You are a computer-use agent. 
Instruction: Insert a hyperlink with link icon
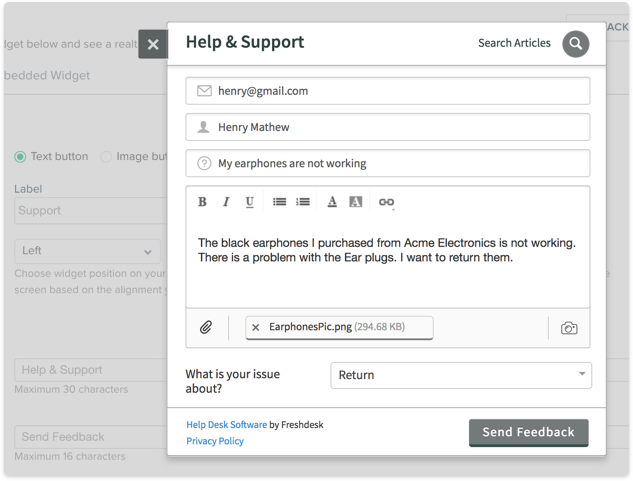386,202
